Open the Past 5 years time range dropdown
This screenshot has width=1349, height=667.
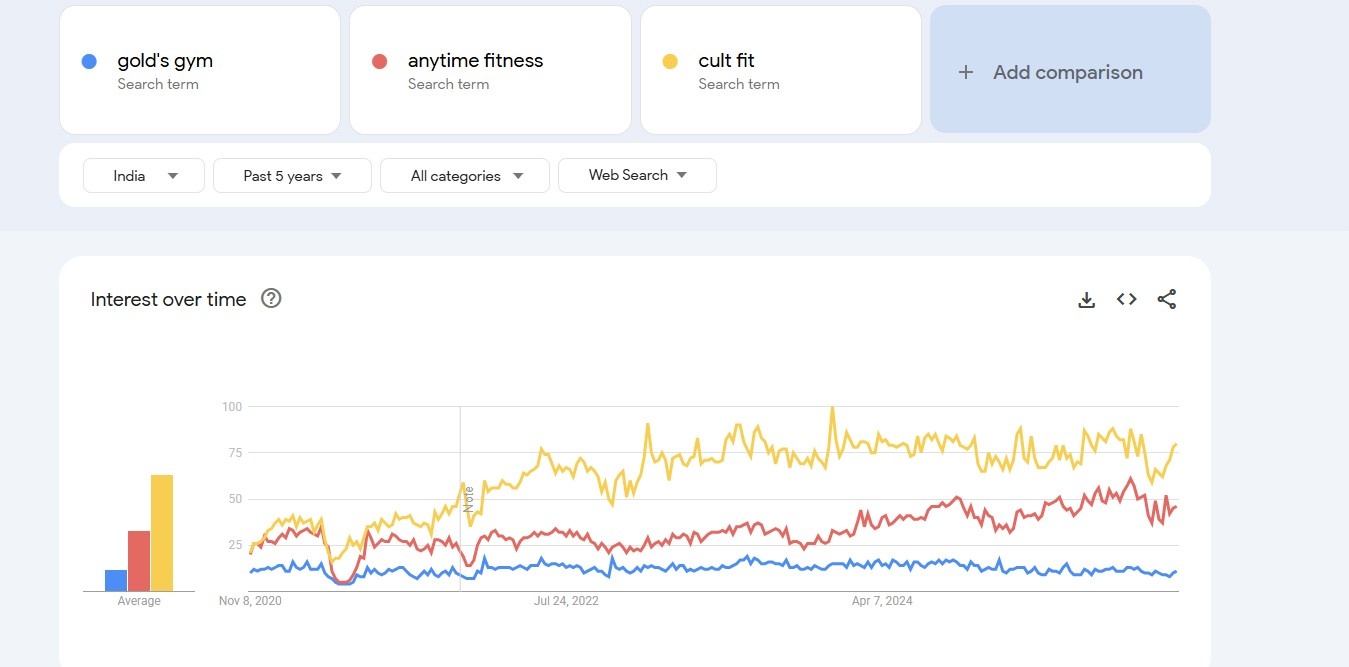pyautogui.click(x=292, y=176)
